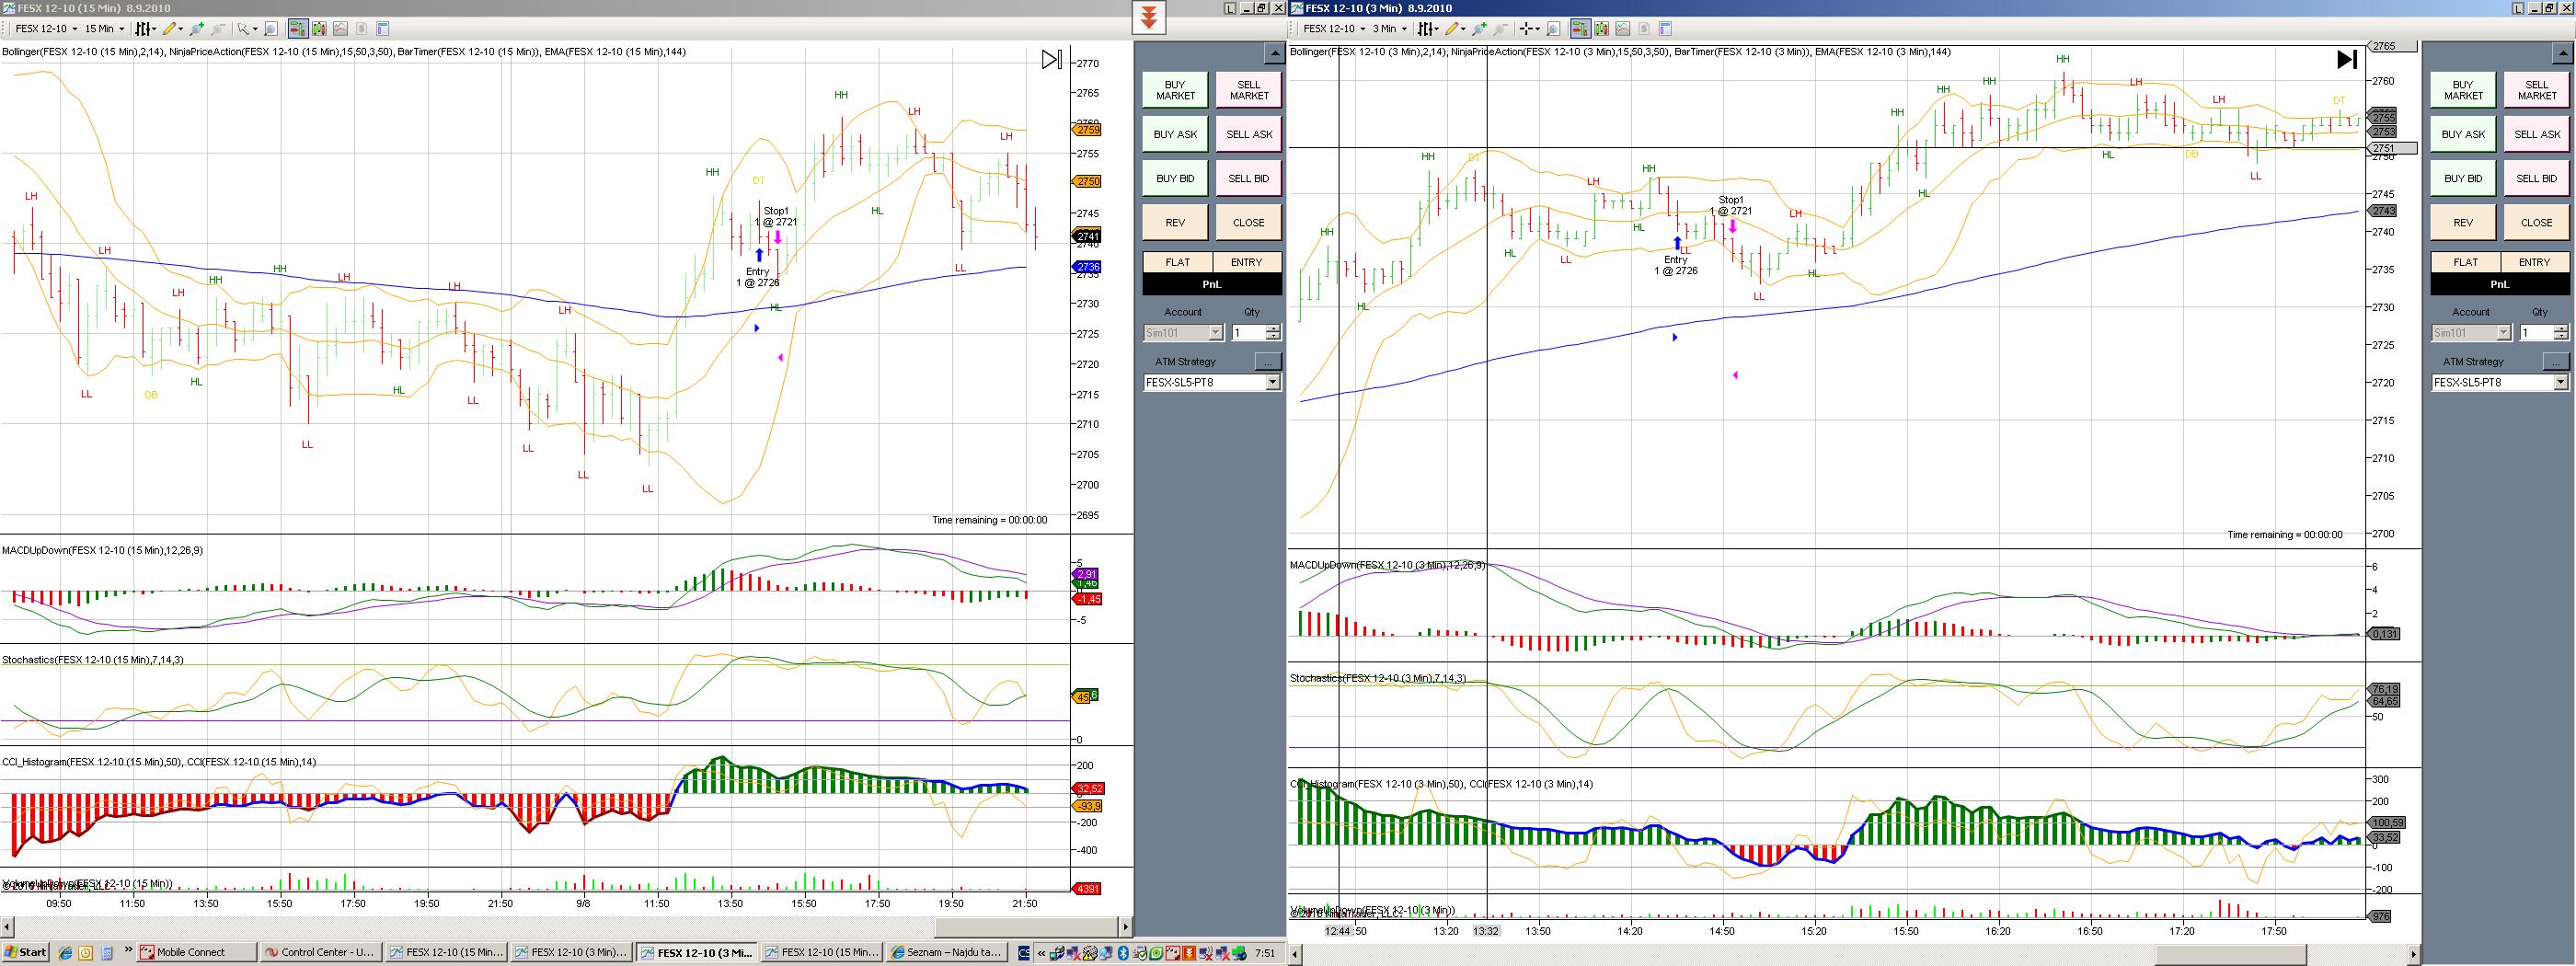Toggle candlestick icon in 15 Min toolbar
2576x966 pixels.
coord(319,29)
